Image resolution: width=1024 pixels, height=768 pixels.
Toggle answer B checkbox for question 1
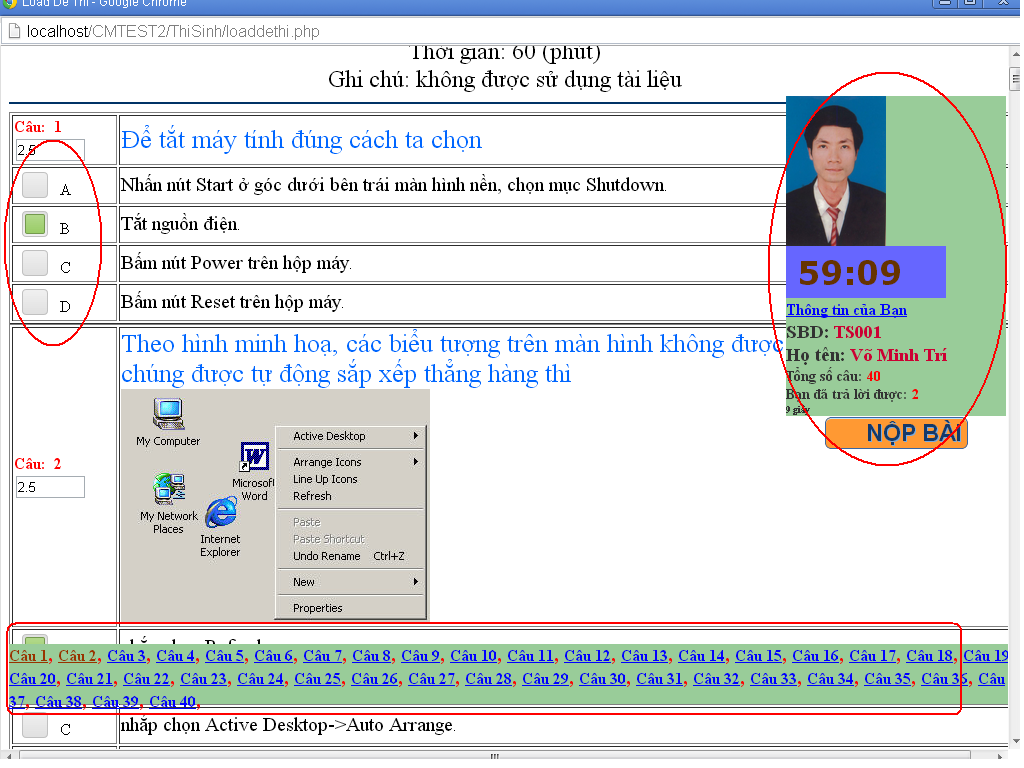tap(35, 224)
